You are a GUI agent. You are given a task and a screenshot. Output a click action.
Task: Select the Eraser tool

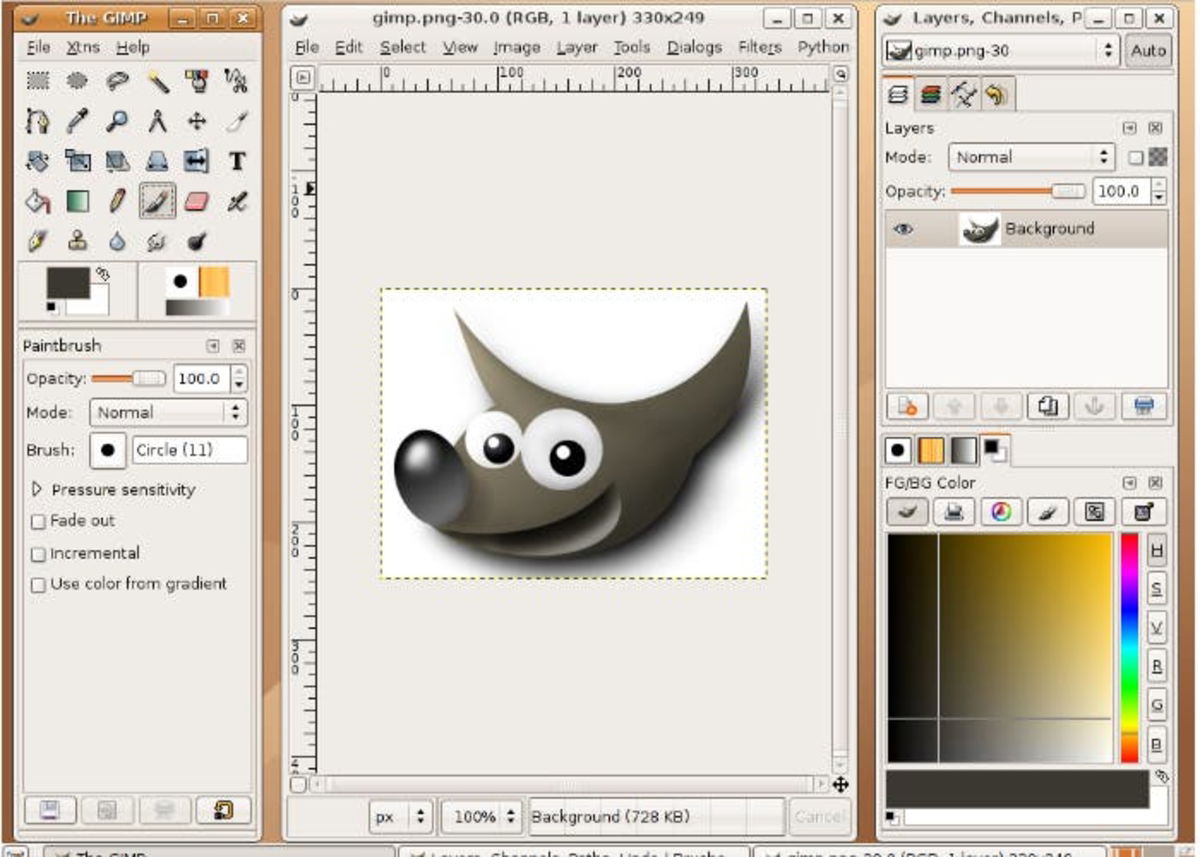(197, 201)
